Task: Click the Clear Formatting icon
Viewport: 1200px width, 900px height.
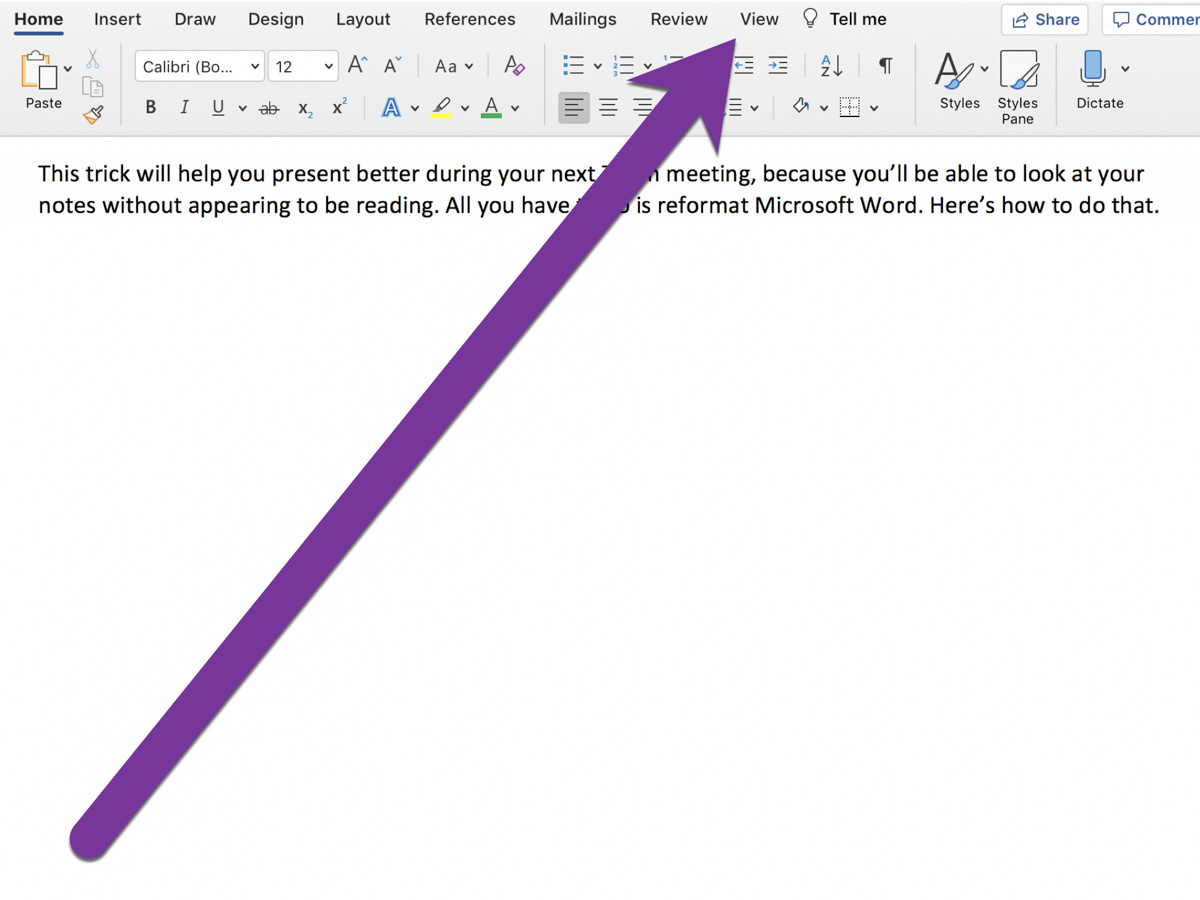Action: coord(514,66)
